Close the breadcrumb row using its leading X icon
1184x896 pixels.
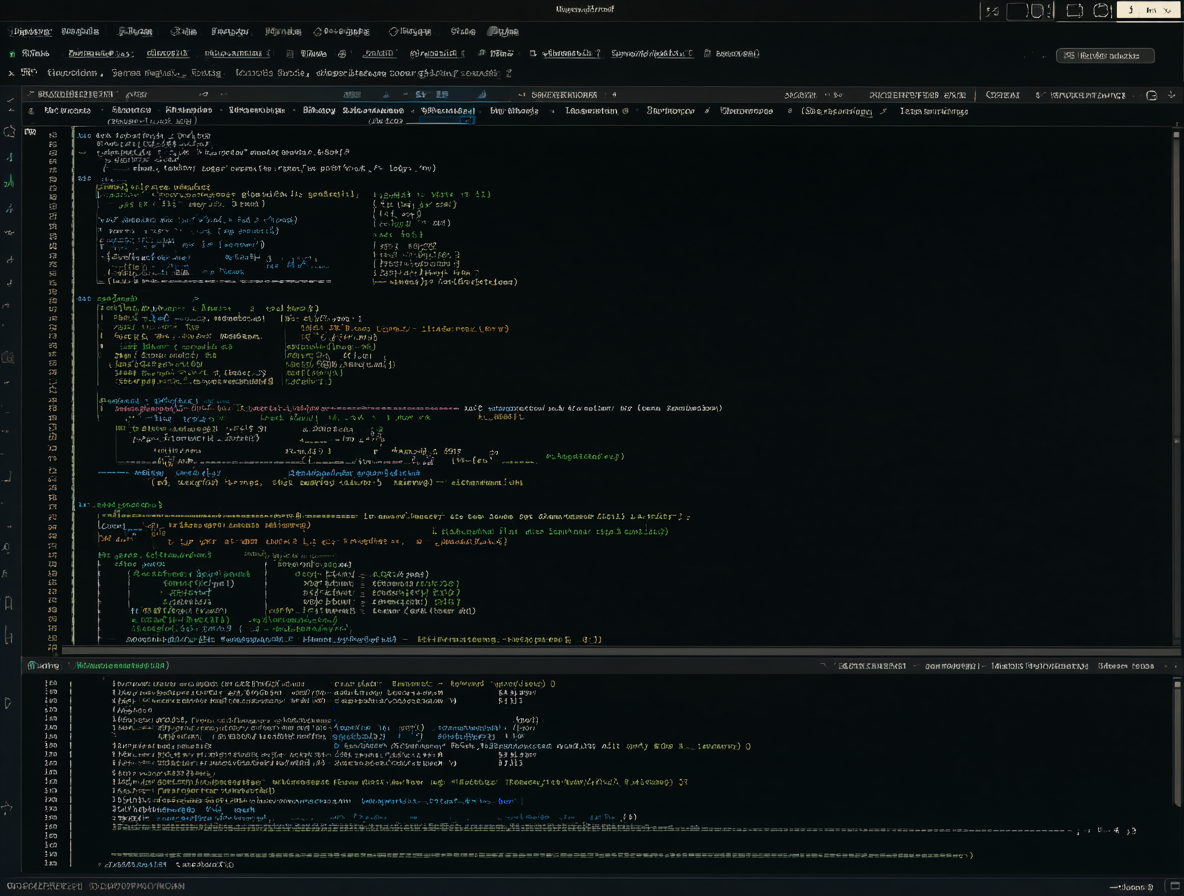pyautogui.click(x=11, y=73)
